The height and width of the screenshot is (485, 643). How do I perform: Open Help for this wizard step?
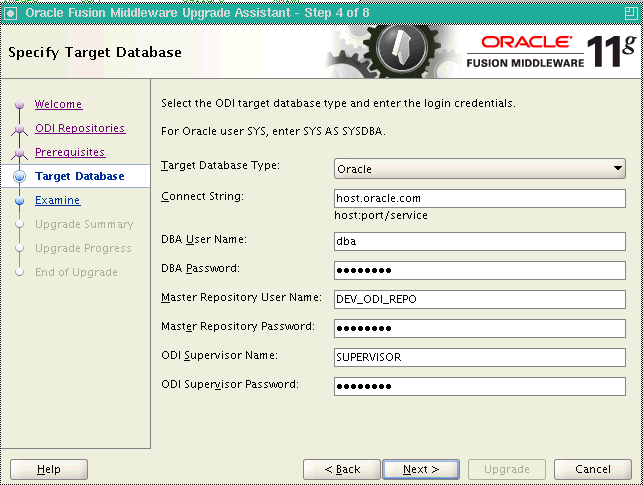pos(48,469)
